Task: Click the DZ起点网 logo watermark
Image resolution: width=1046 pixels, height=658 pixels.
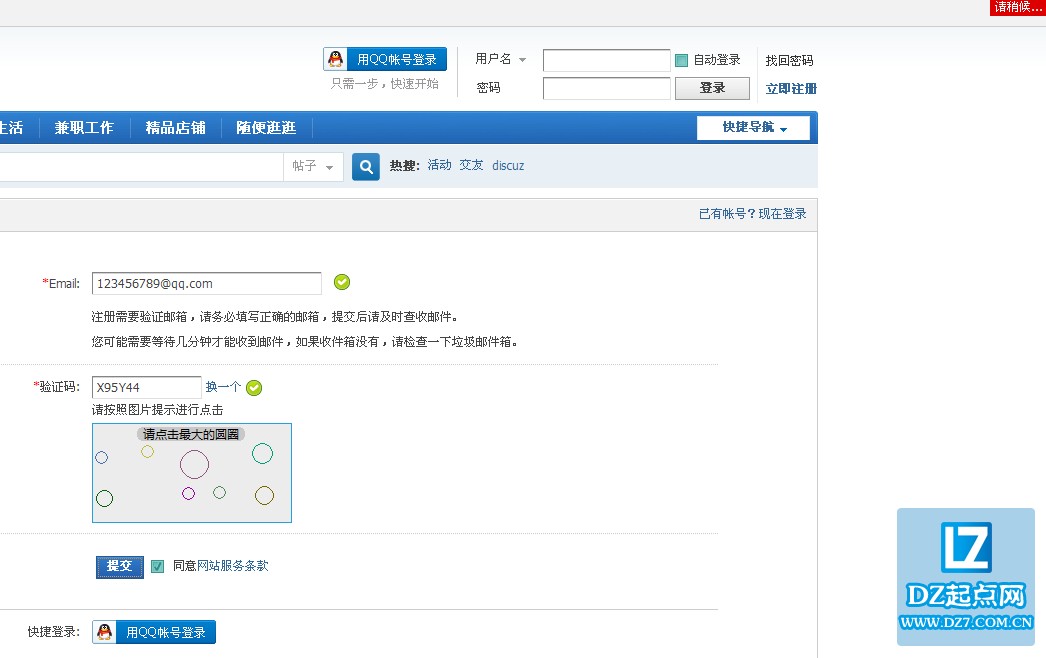Action: coord(964,577)
